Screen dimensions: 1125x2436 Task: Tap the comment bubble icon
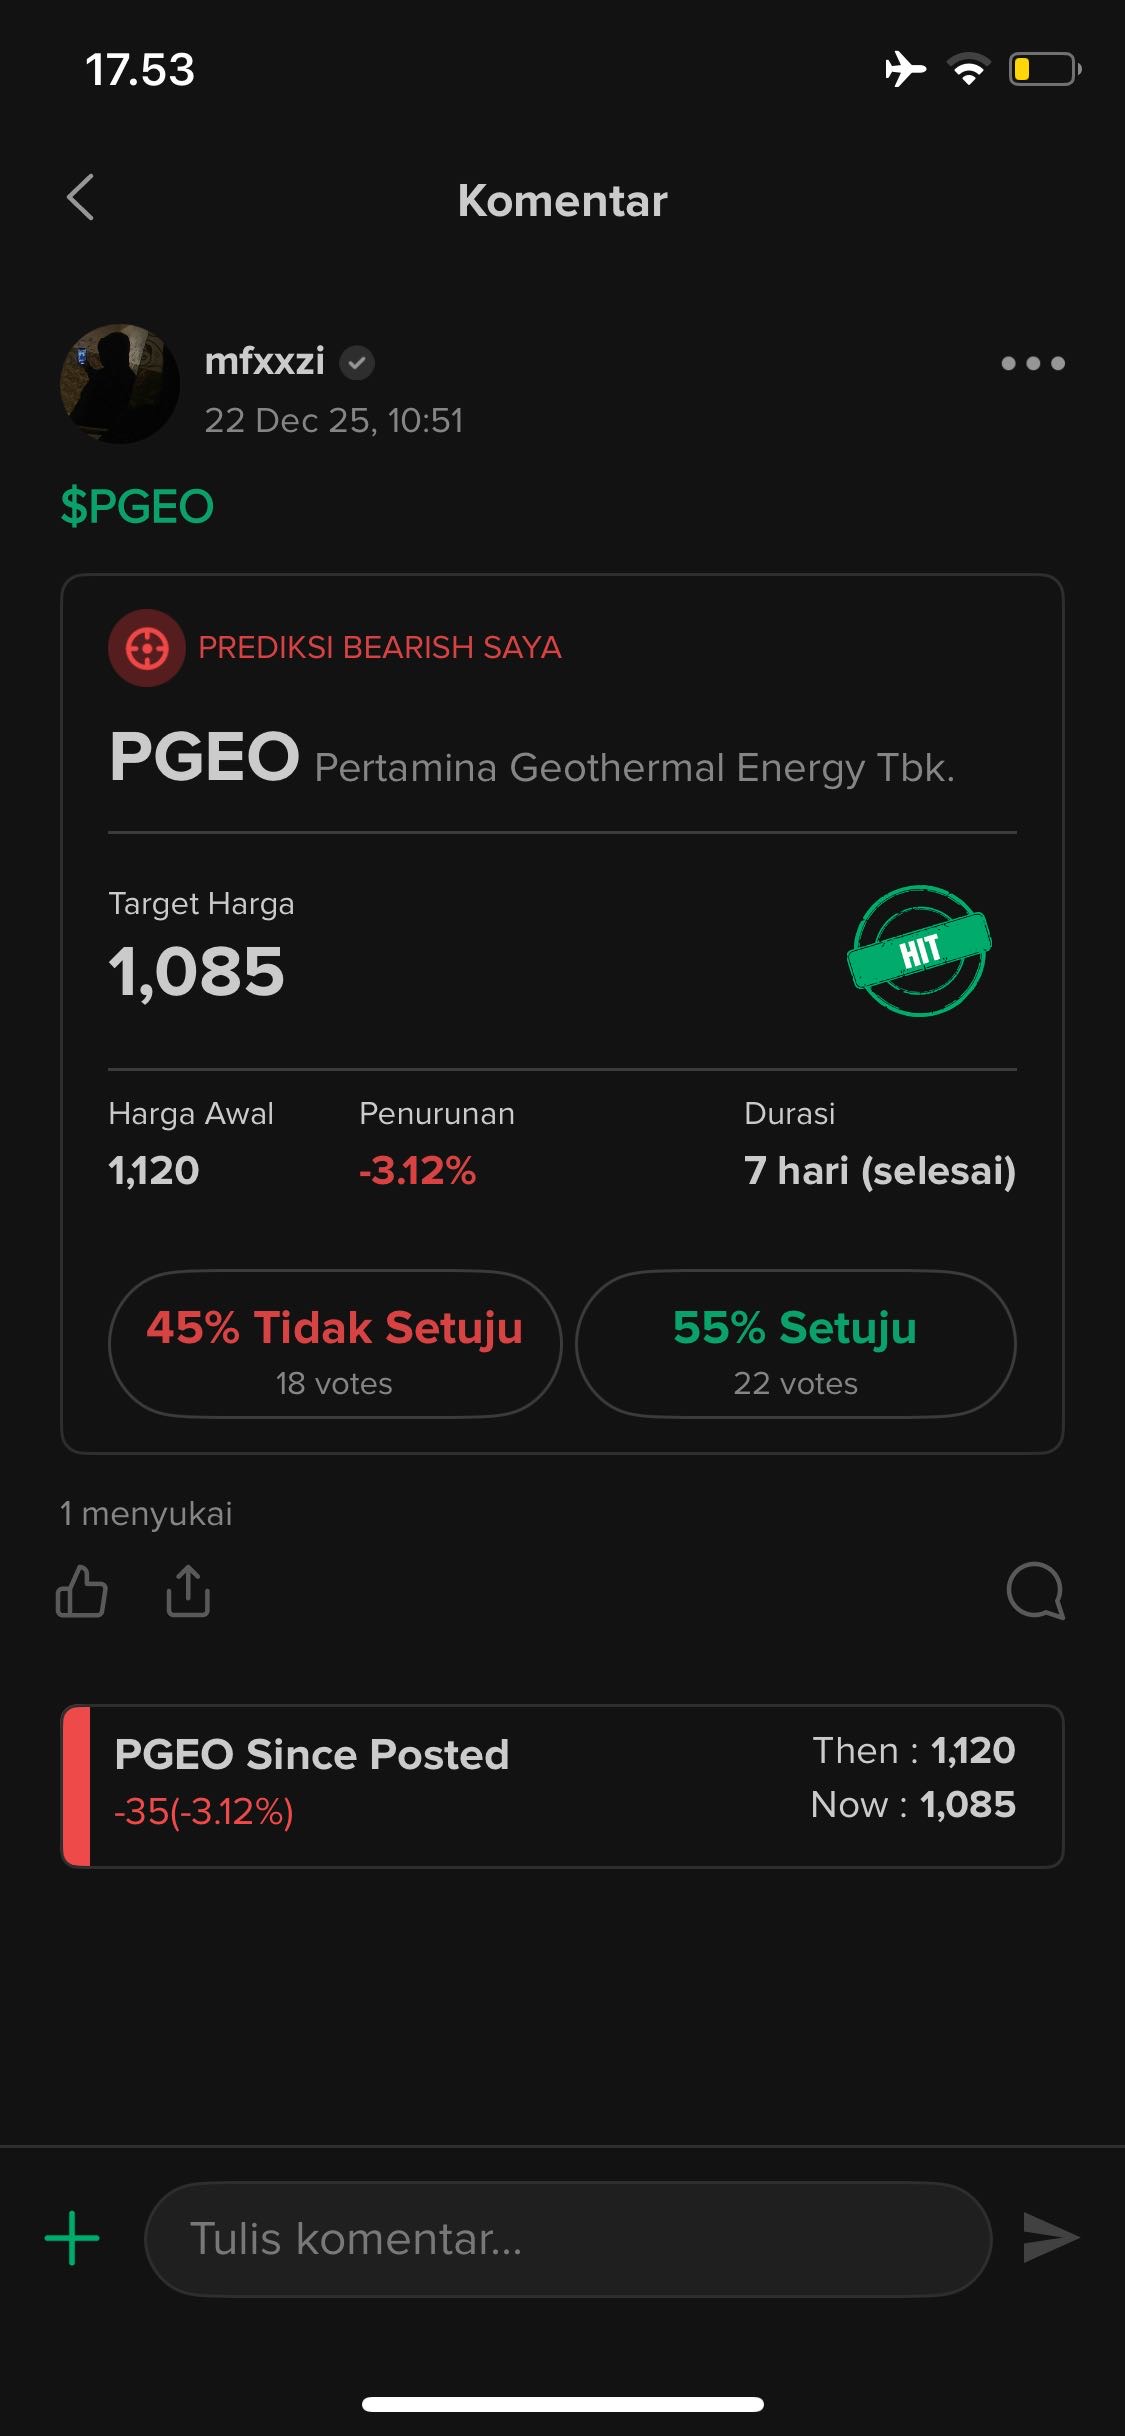click(1035, 1591)
